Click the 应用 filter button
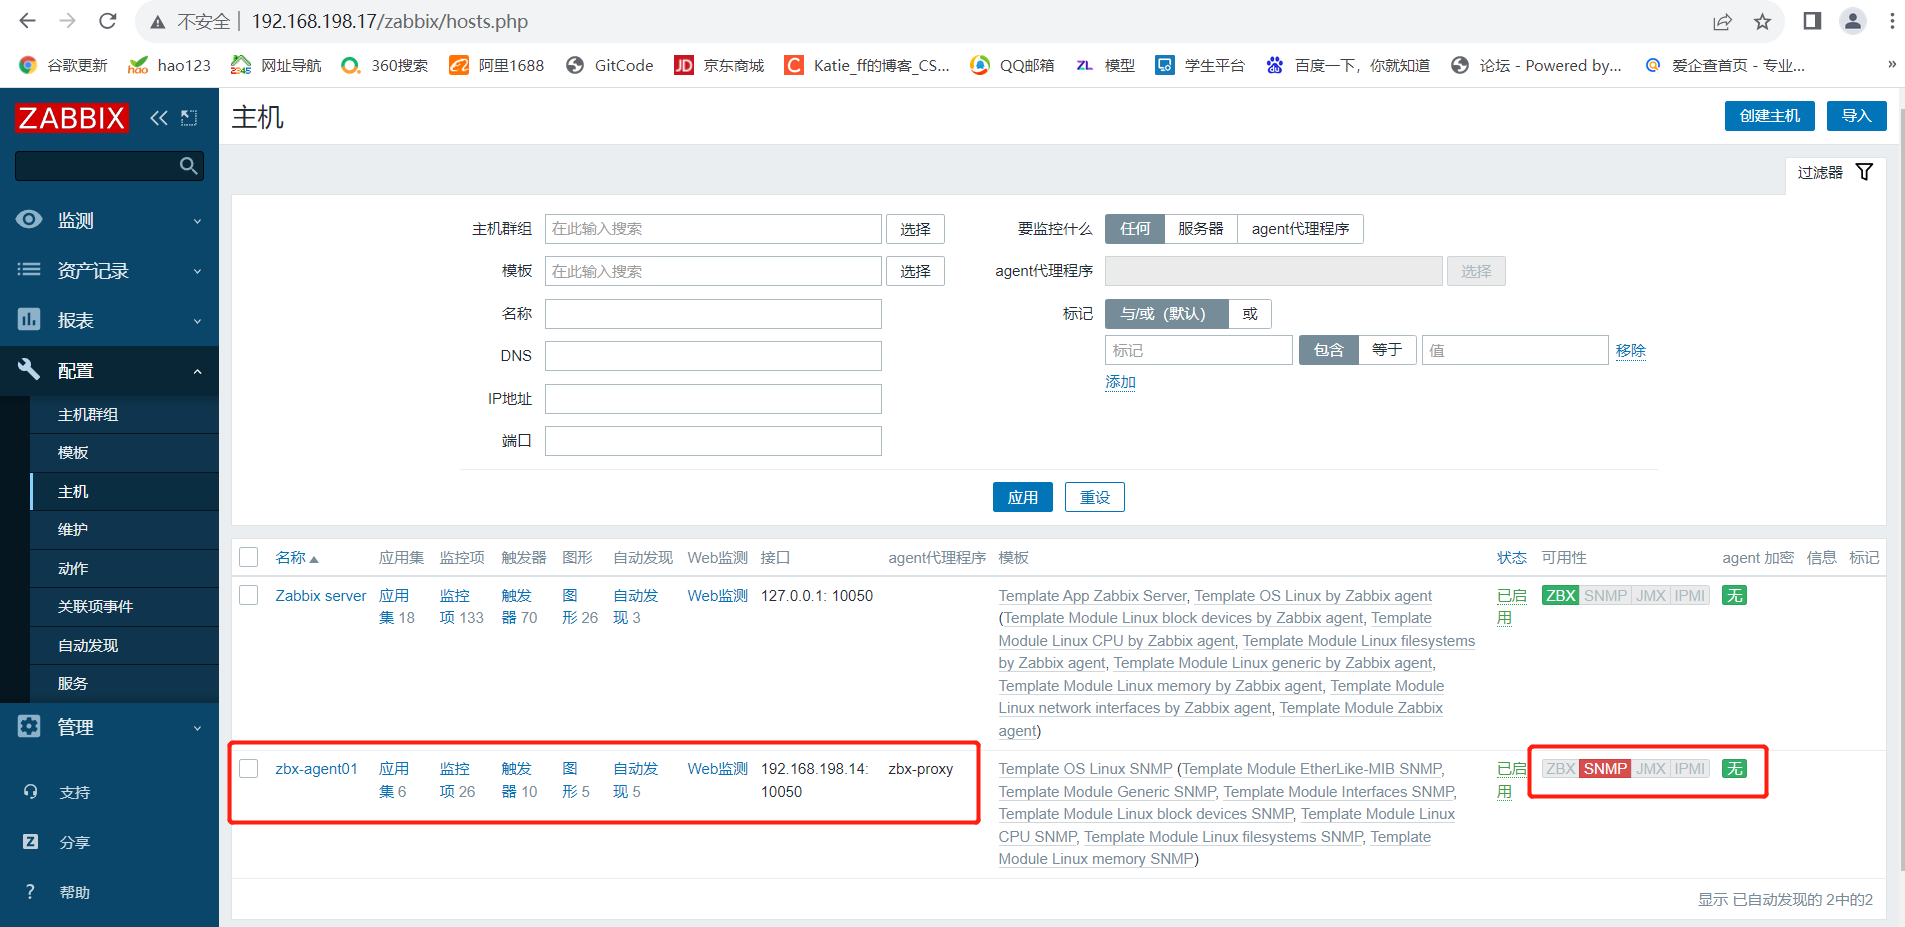The image size is (1905, 927). [1022, 497]
